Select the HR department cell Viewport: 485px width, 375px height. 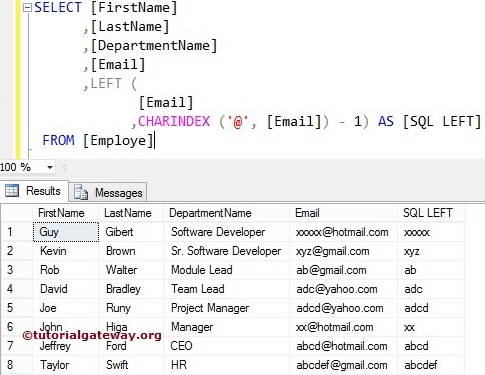point(227,365)
